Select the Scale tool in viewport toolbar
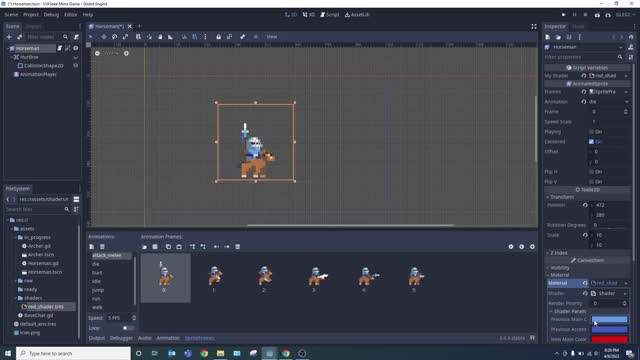Viewport: 640px width, 360px height. click(x=125, y=37)
